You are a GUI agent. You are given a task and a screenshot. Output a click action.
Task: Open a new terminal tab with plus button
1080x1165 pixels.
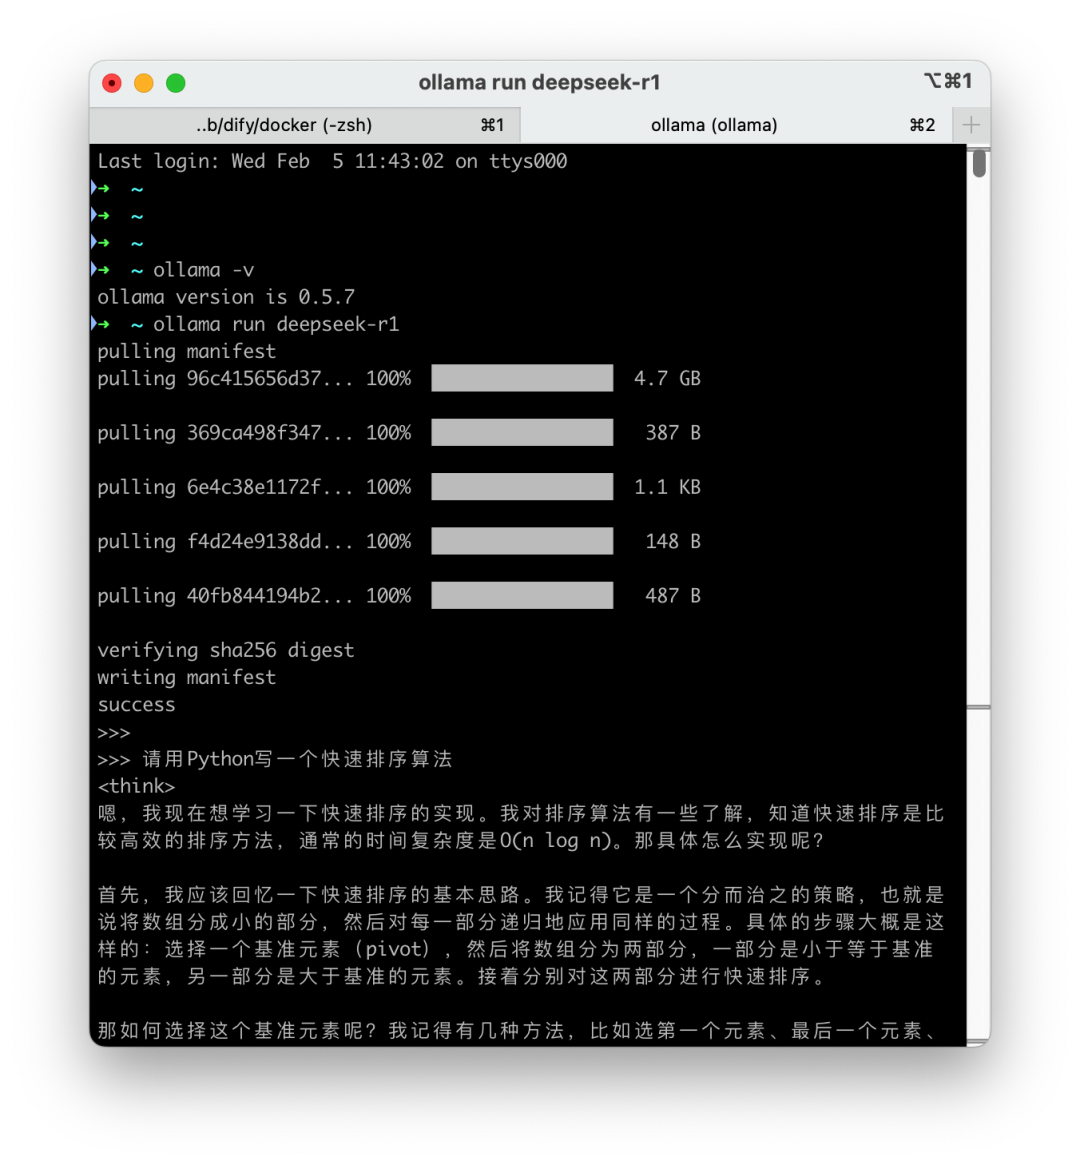pyautogui.click(x=971, y=125)
